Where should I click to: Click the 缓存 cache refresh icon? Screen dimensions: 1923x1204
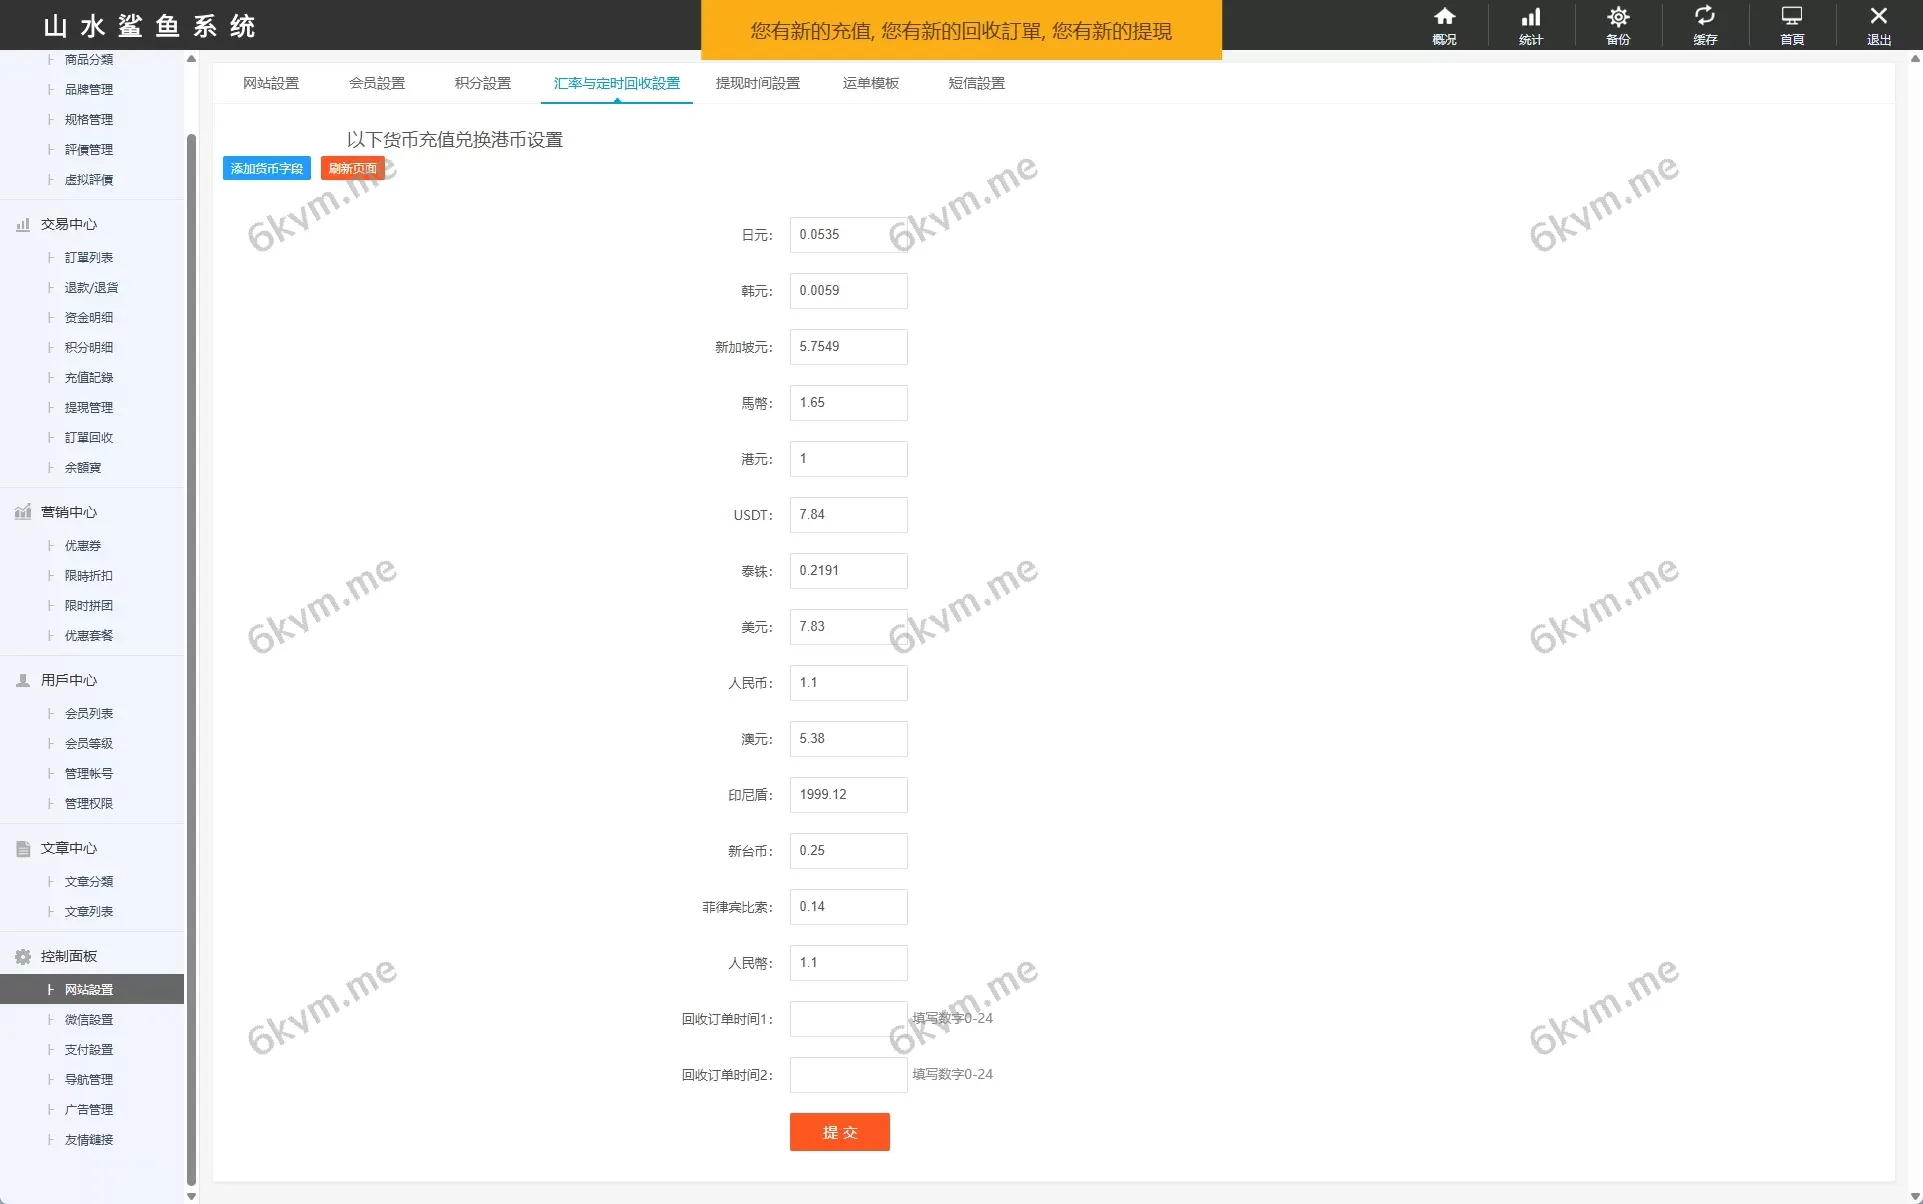click(1705, 17)
